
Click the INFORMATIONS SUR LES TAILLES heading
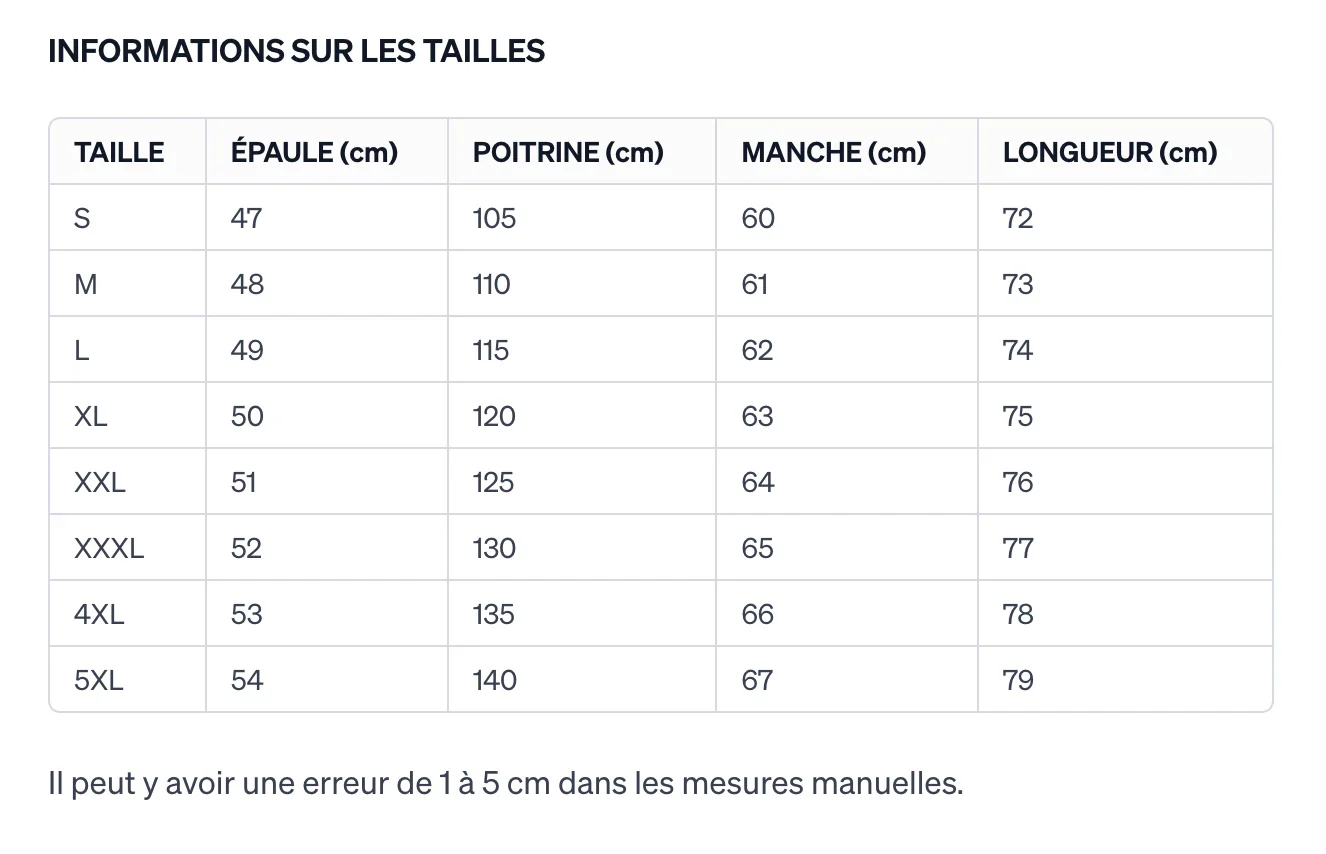pos(297,51)
